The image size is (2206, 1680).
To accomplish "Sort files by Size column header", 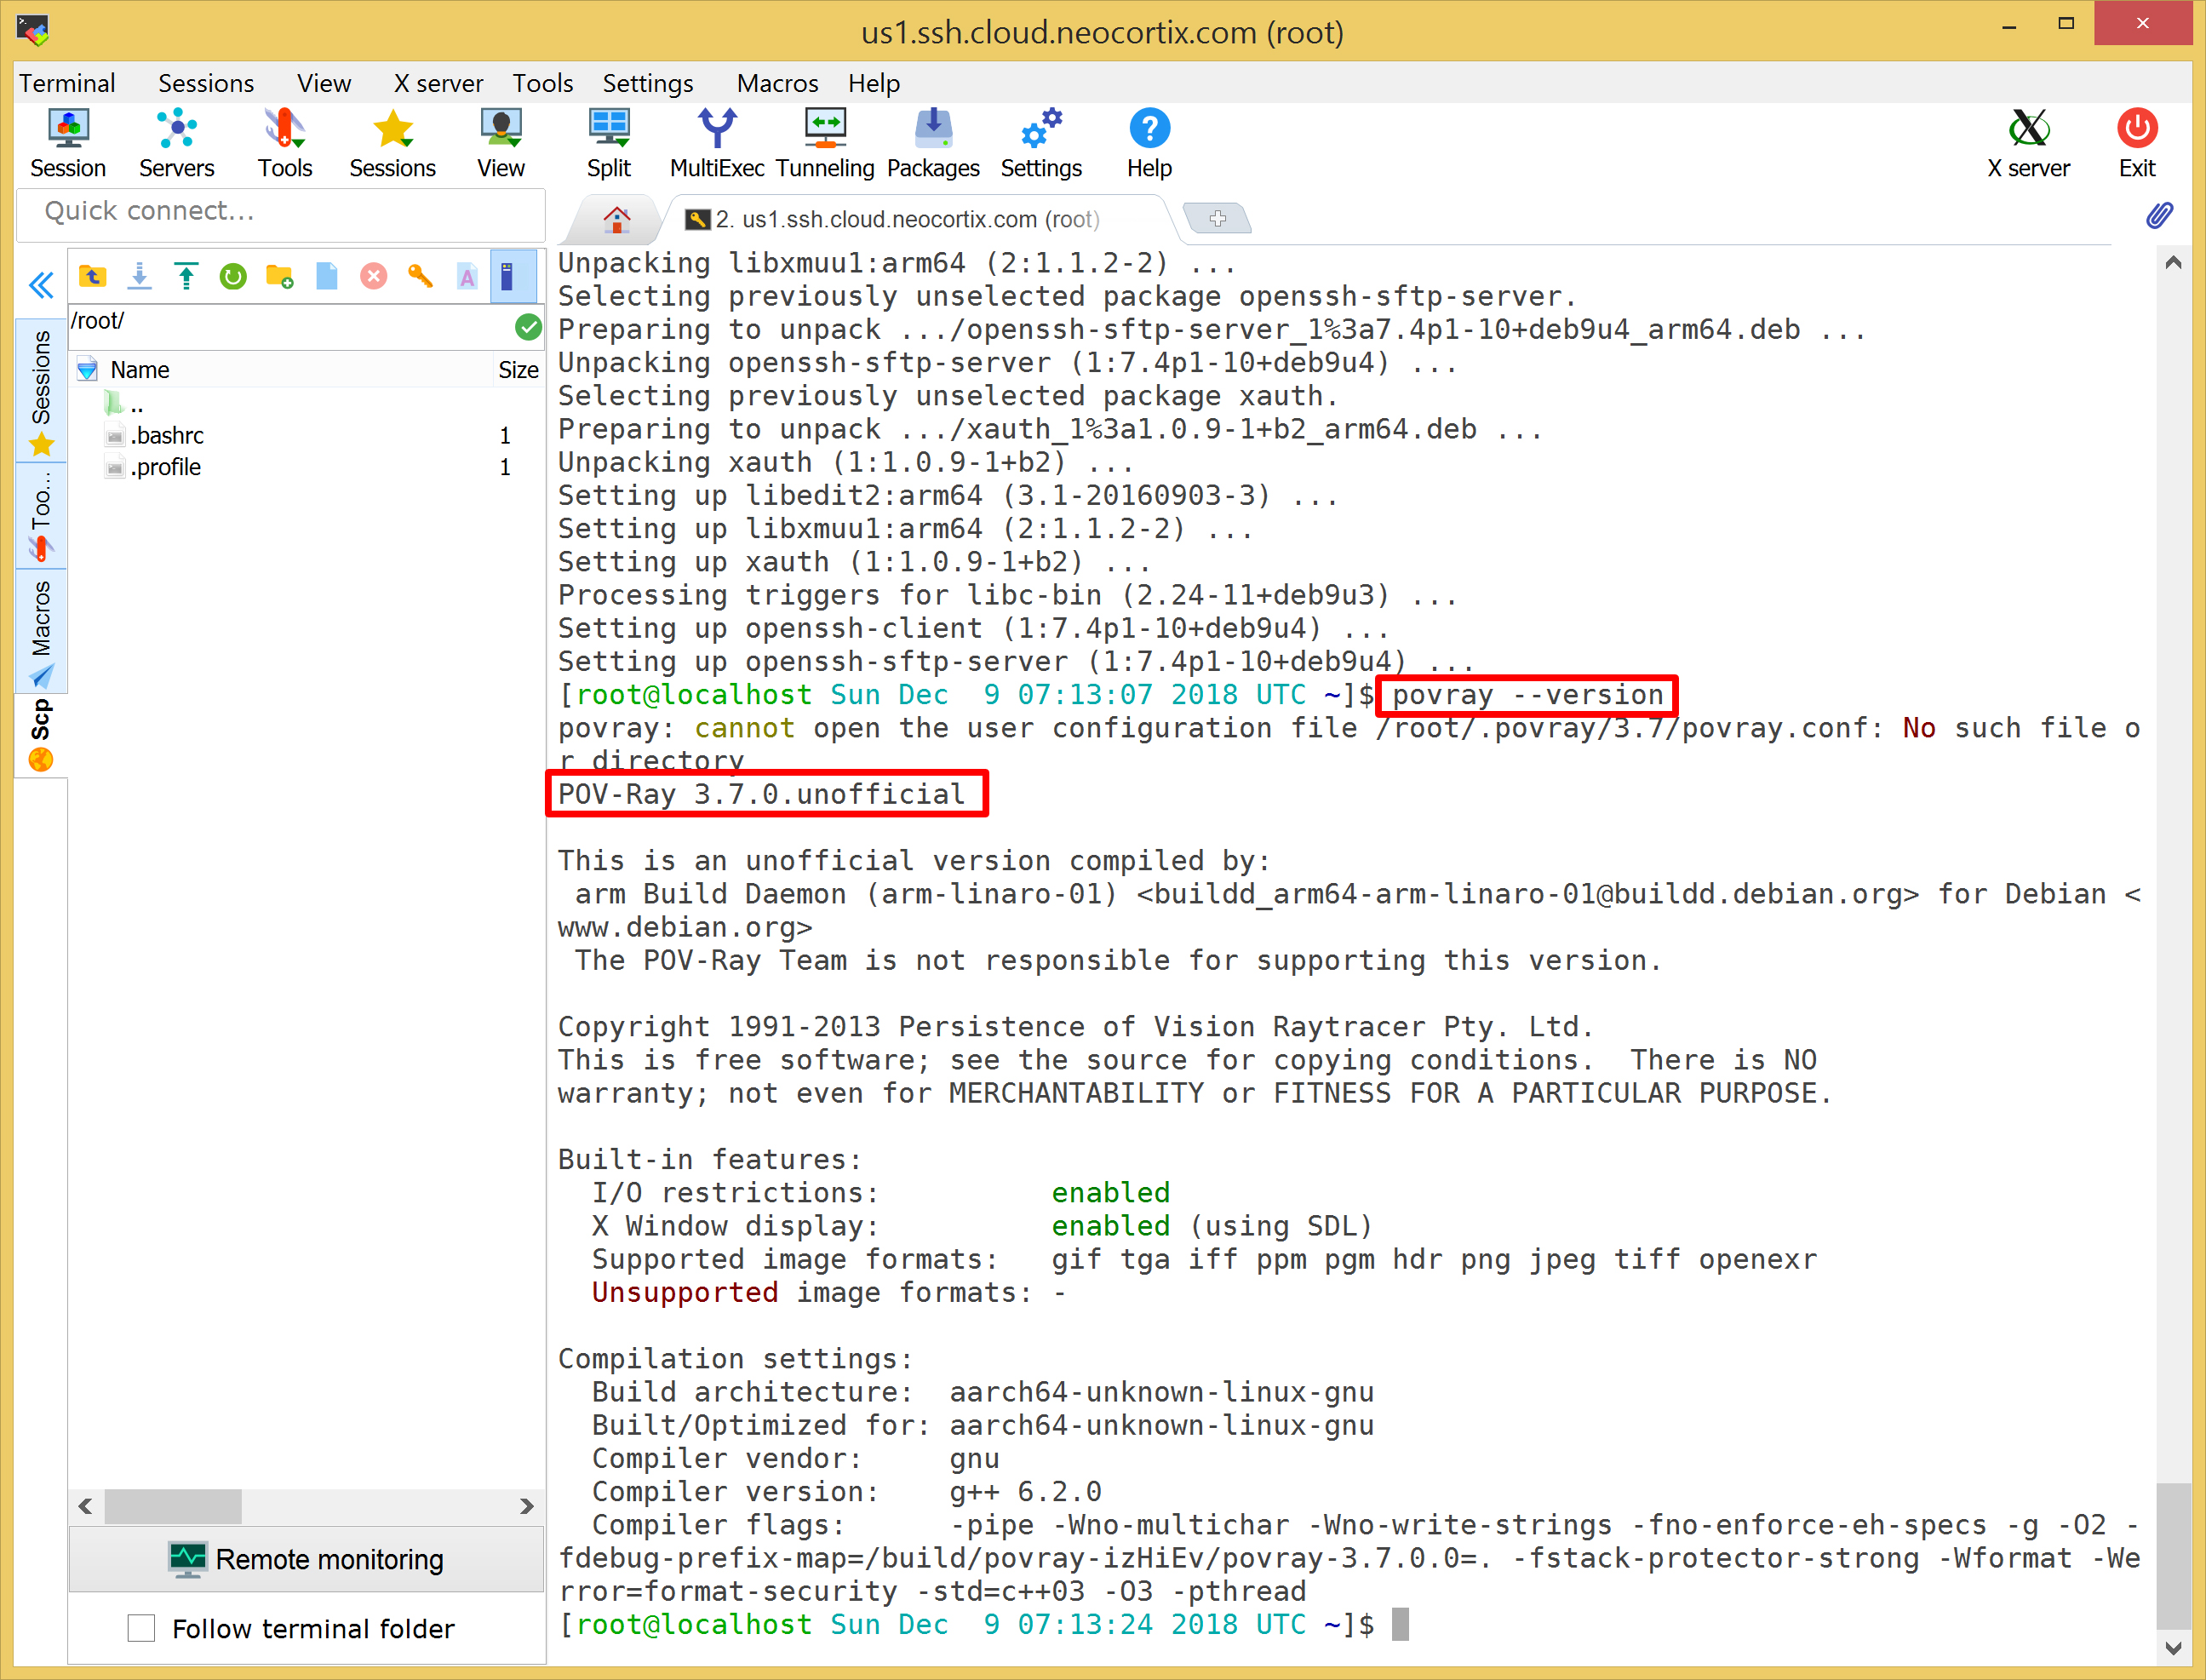I will pyautogui.click(x=518, y=370).
